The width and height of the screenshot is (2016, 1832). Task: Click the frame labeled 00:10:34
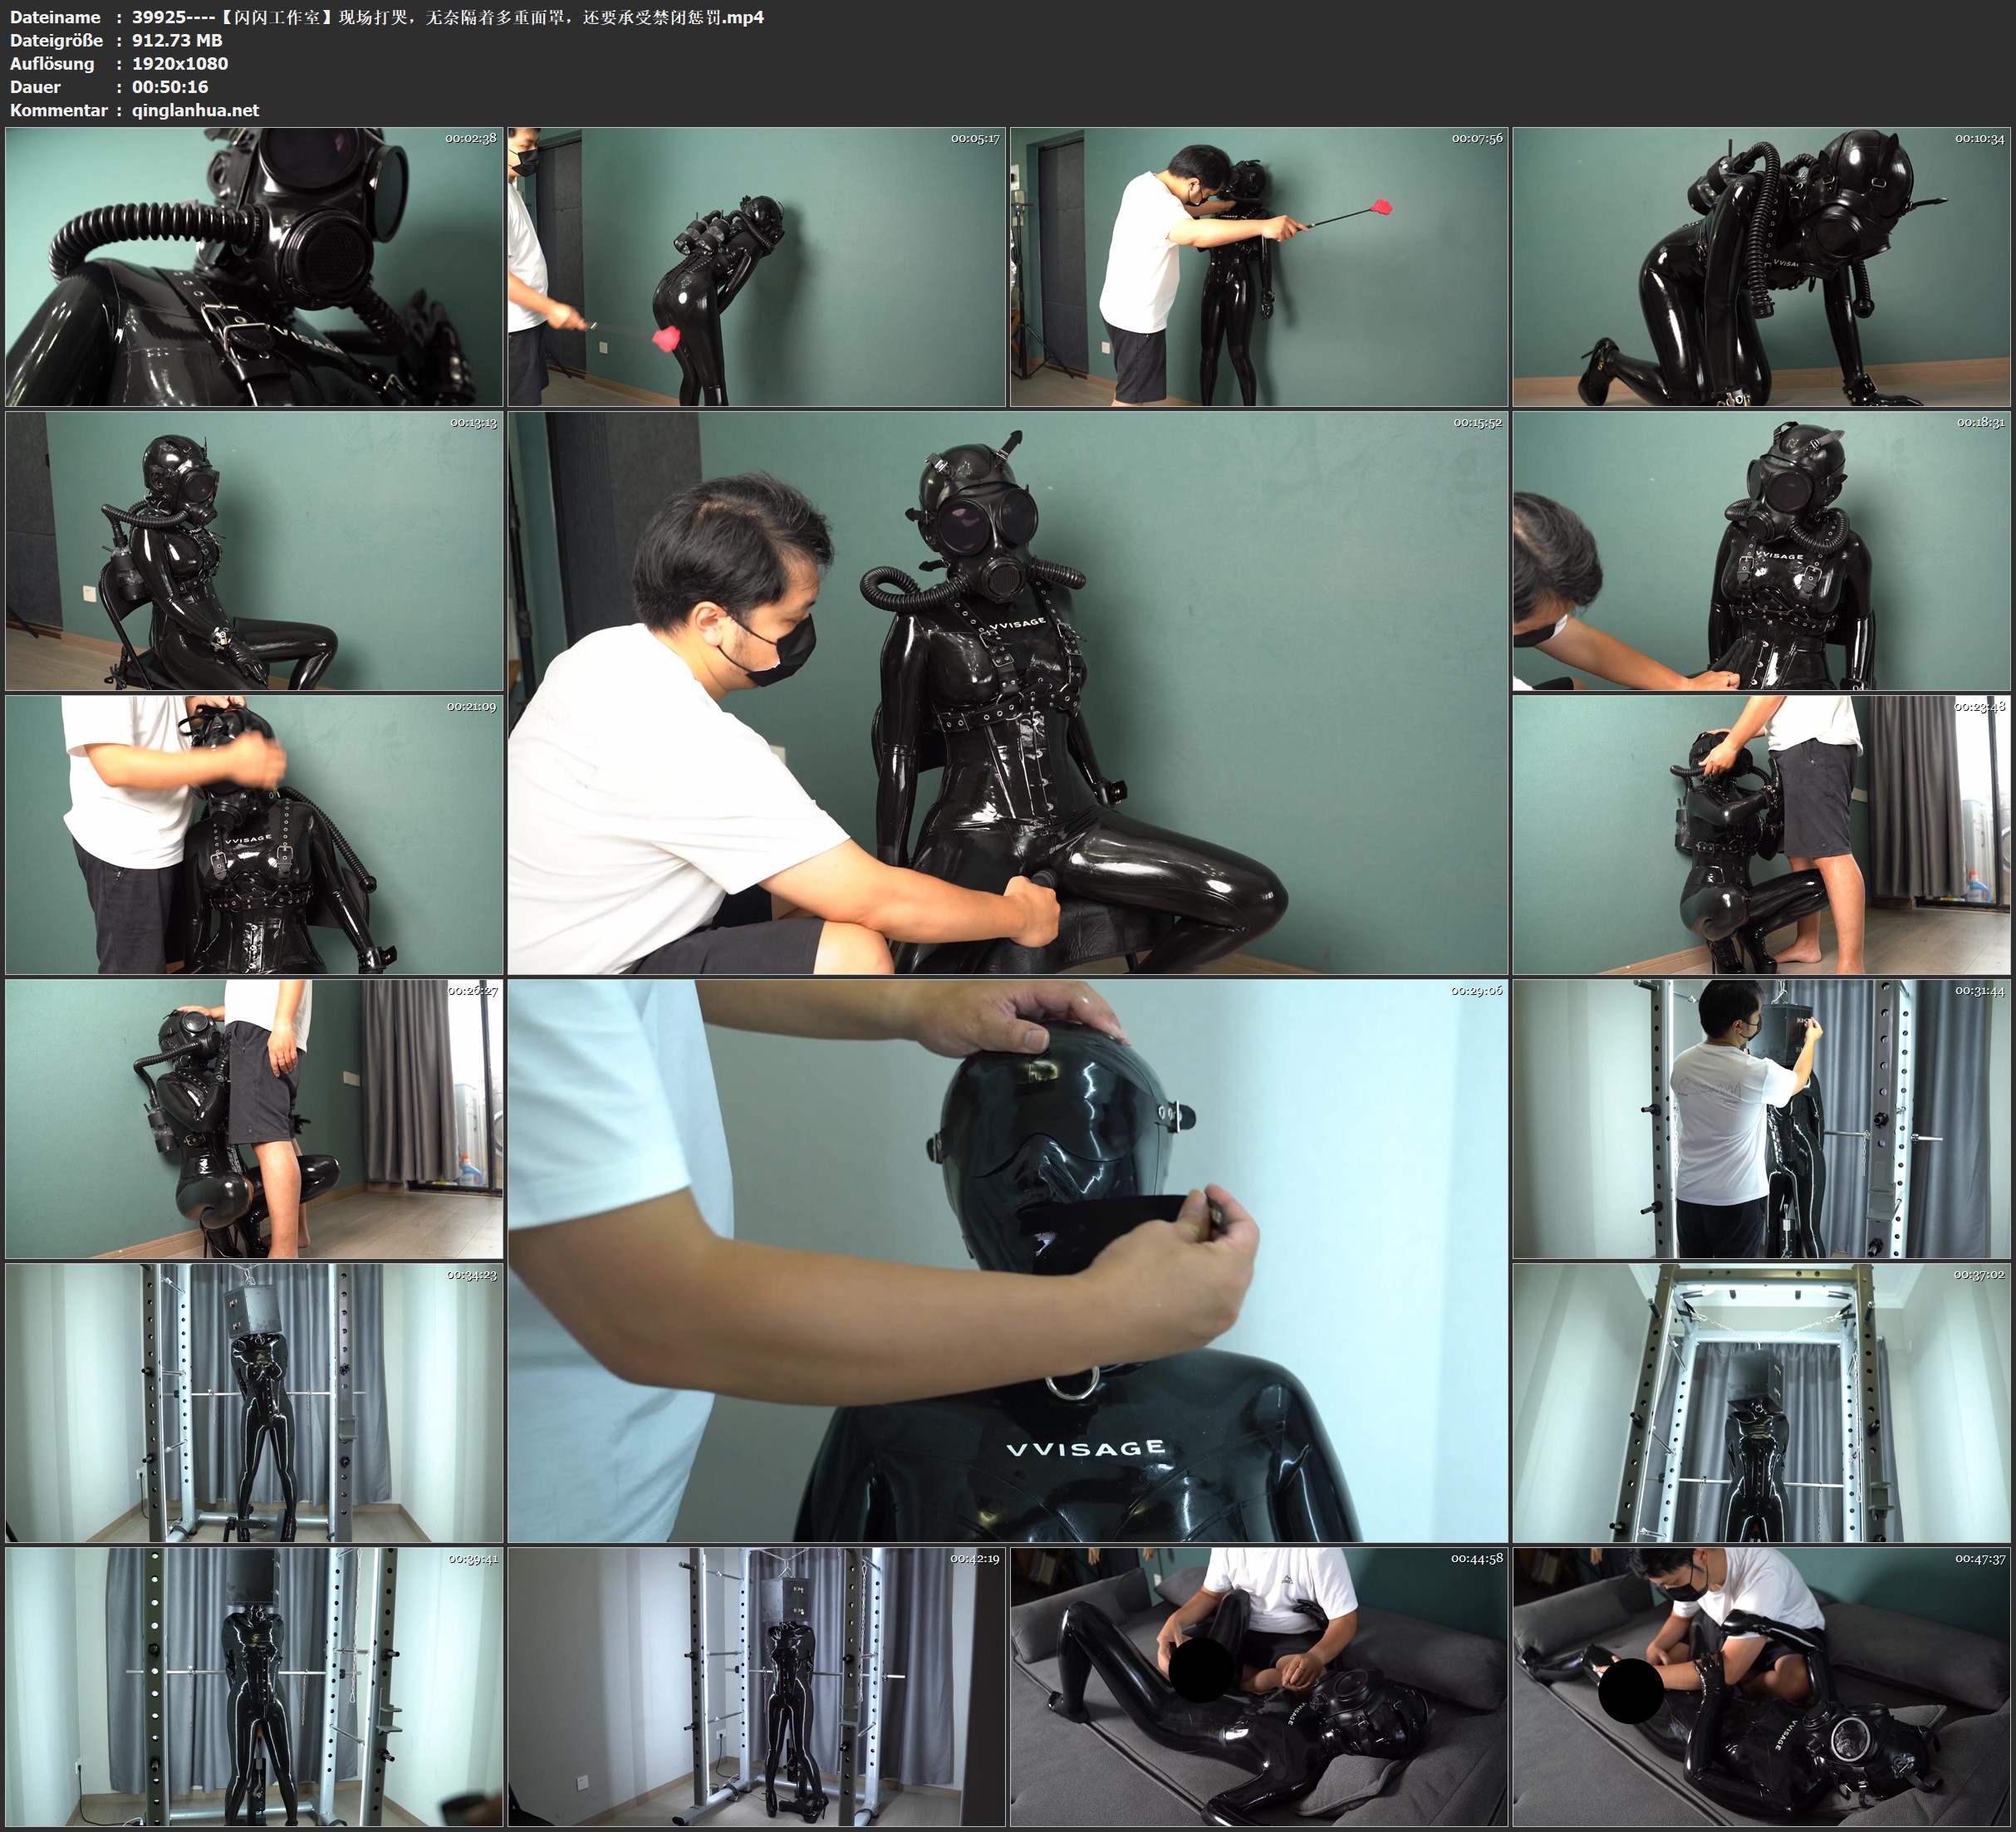pyautogui.click(x=1761, y=266)
